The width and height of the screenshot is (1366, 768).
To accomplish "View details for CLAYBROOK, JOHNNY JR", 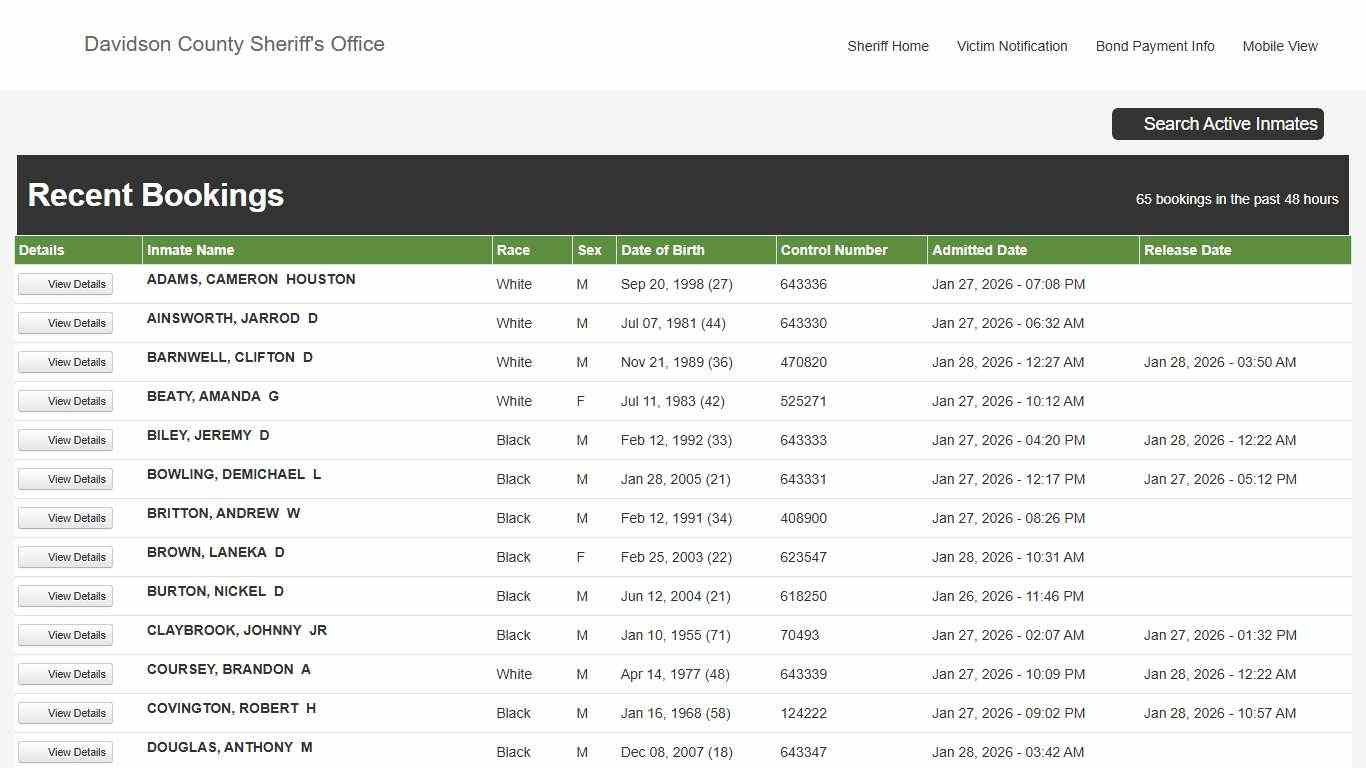I will tap(65, 635).
